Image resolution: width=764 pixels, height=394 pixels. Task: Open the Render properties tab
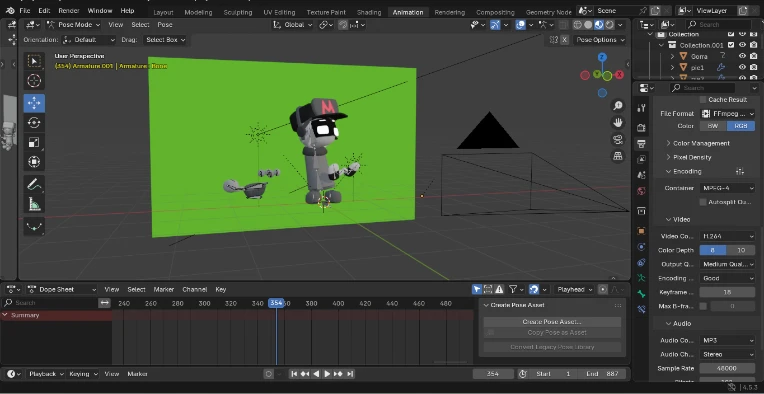coord(641,128)
